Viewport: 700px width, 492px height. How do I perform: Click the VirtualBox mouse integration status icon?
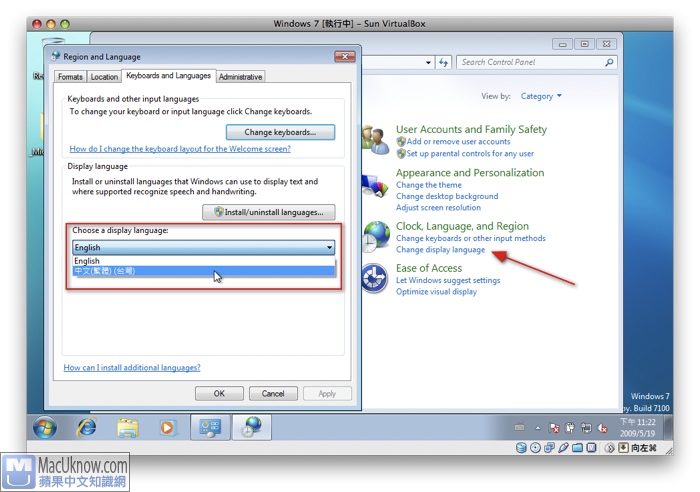[x=610, y=448]
